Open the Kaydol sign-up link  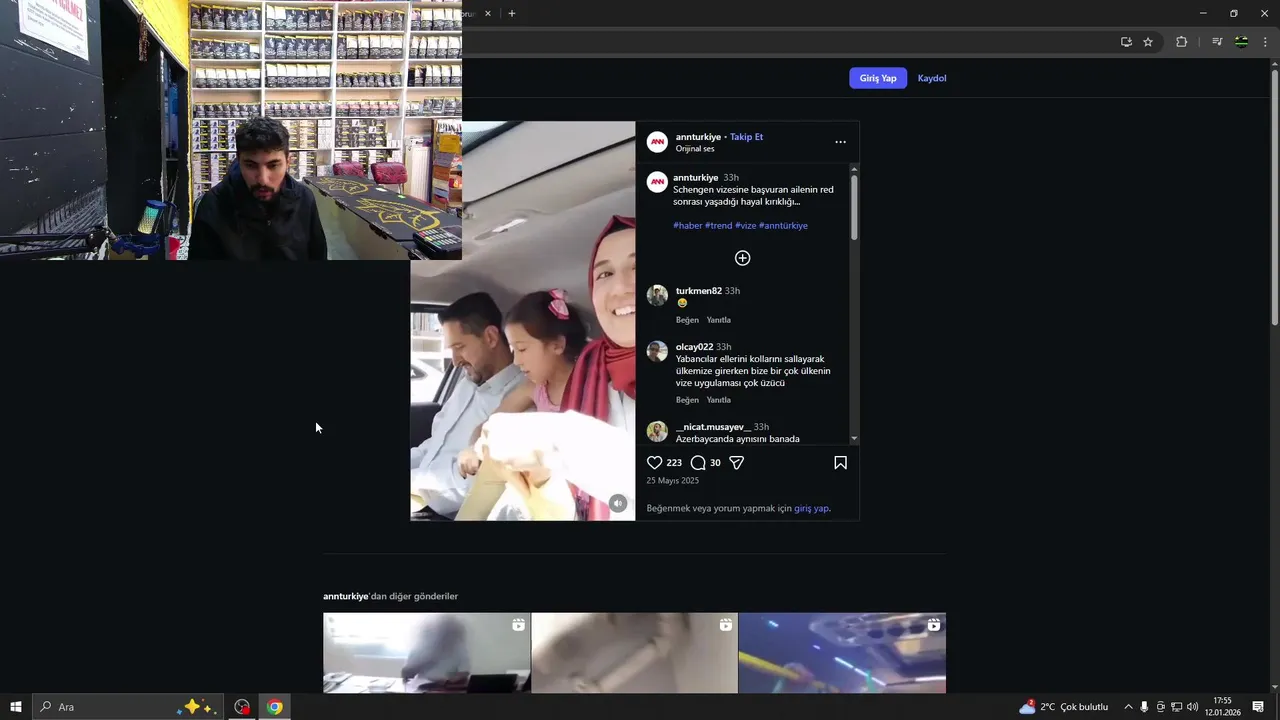pyautogui.click(x=932, y=78)
